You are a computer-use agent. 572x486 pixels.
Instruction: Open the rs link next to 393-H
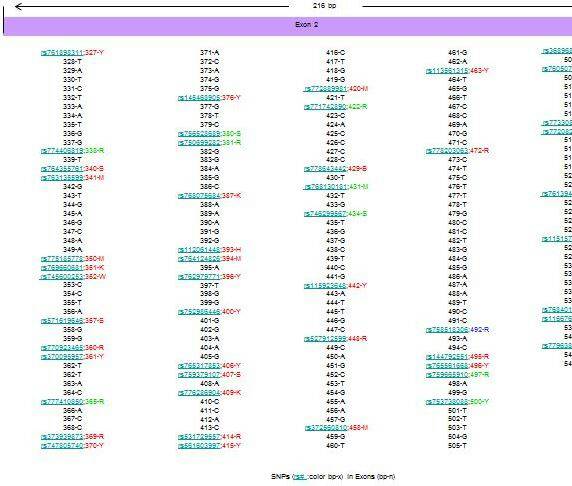[200, 250]
